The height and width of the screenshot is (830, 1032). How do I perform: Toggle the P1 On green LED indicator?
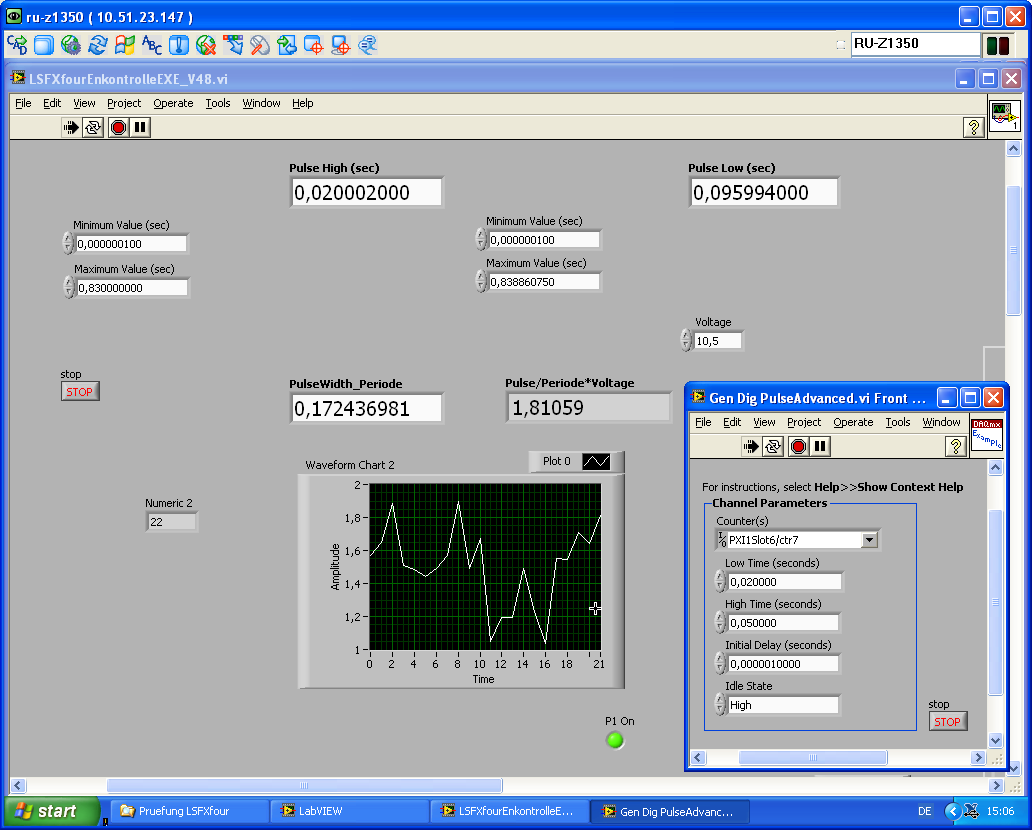615,740
